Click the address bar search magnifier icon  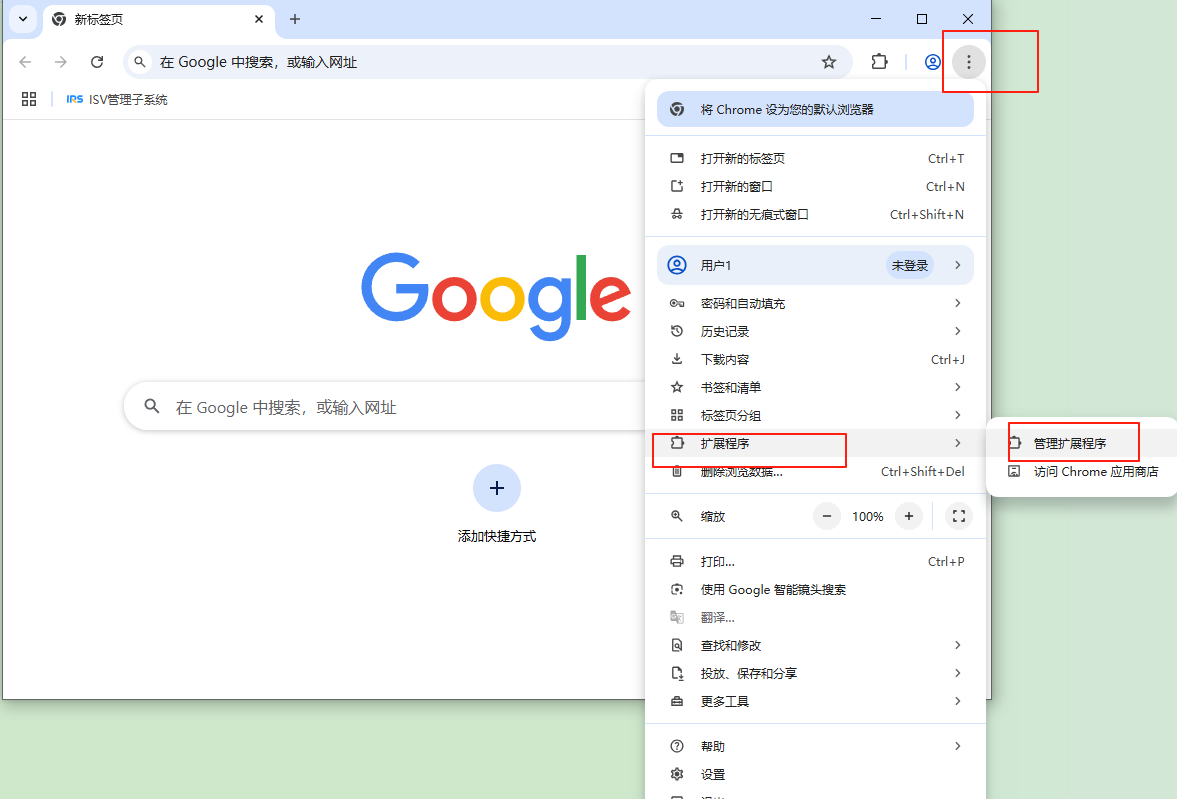(140, 62)
